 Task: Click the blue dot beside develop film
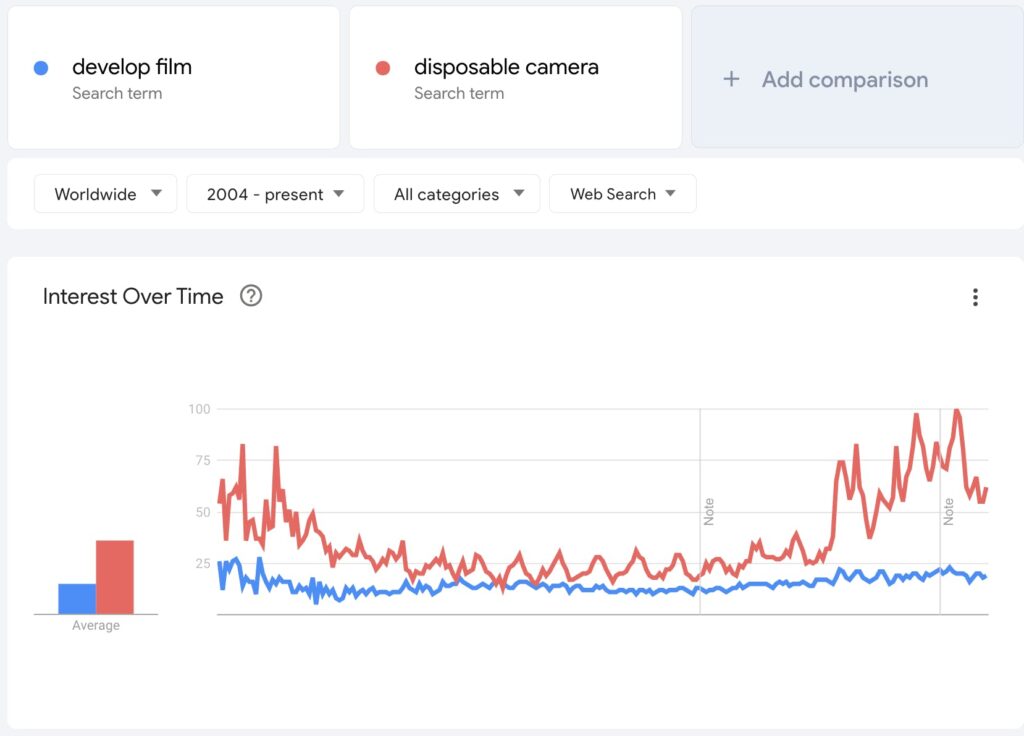41,68
